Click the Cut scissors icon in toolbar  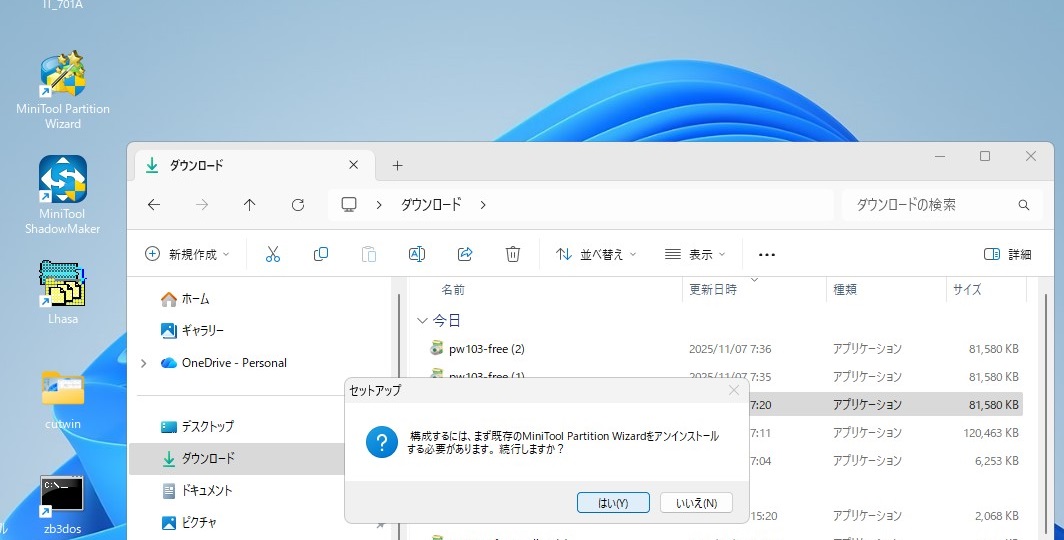(273, 254)
